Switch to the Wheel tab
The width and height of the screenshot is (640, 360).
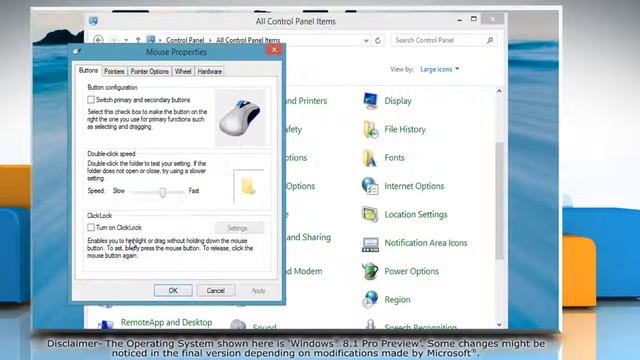pos(183,71)
